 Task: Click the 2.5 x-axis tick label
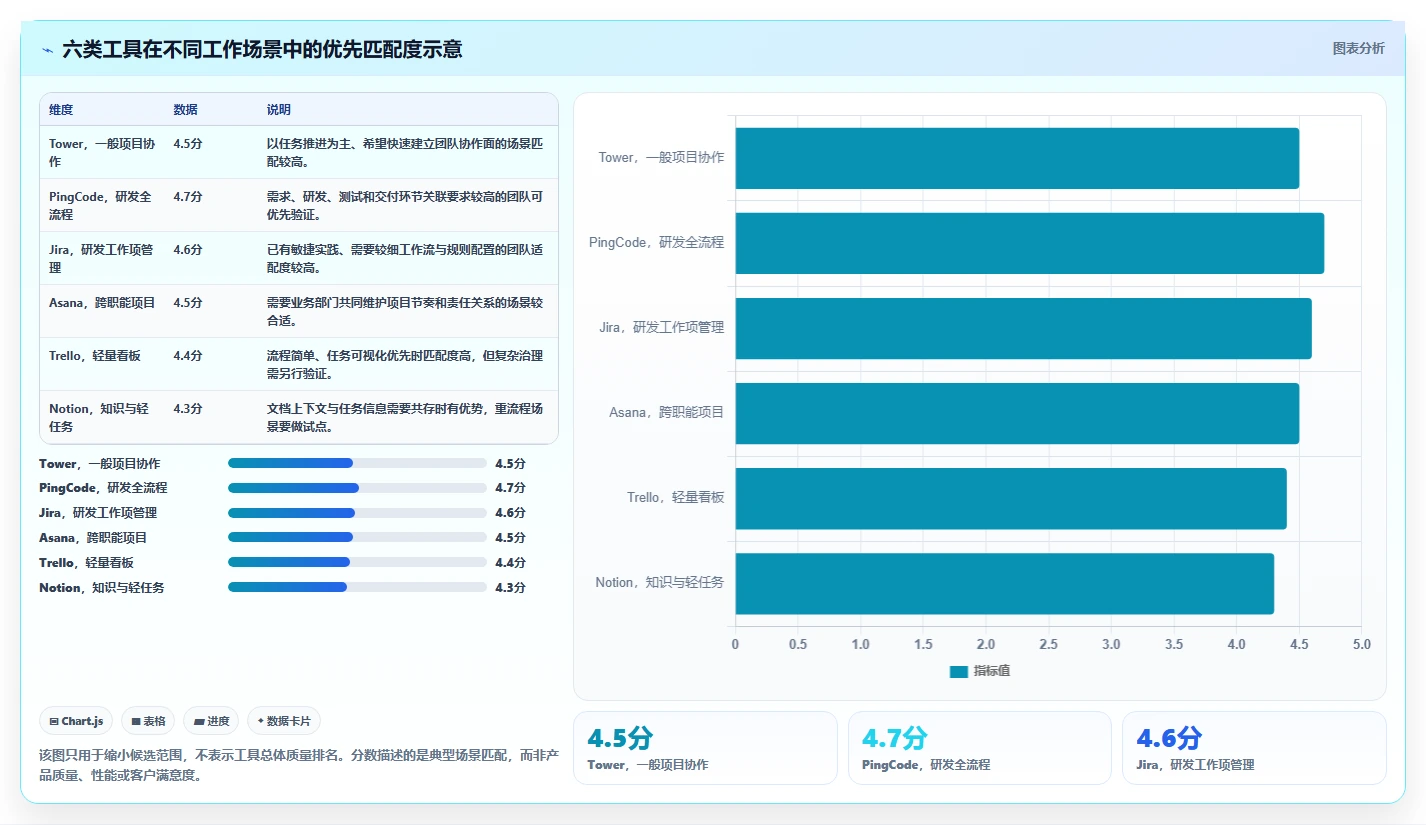coord(1048,644)
